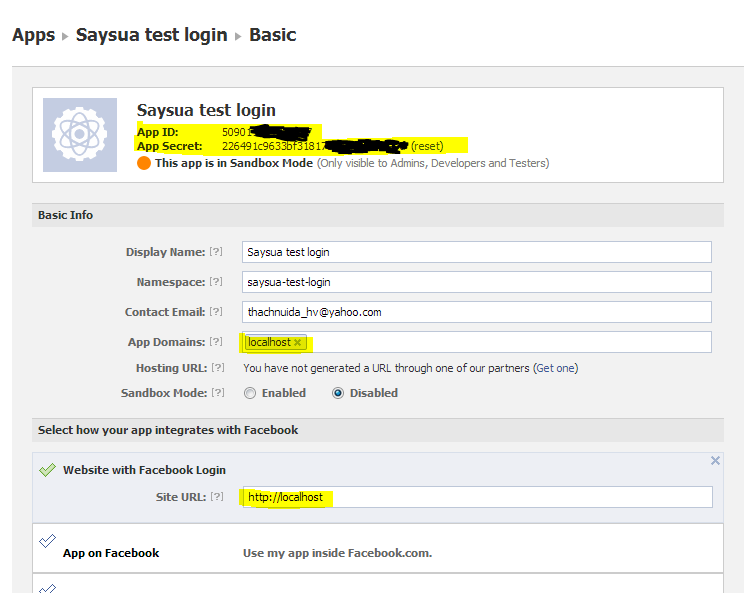The height and width of the screenshot is (593, 753).
Task: Click the checkmark next to App on Facebook
Action: pos(46,541)
